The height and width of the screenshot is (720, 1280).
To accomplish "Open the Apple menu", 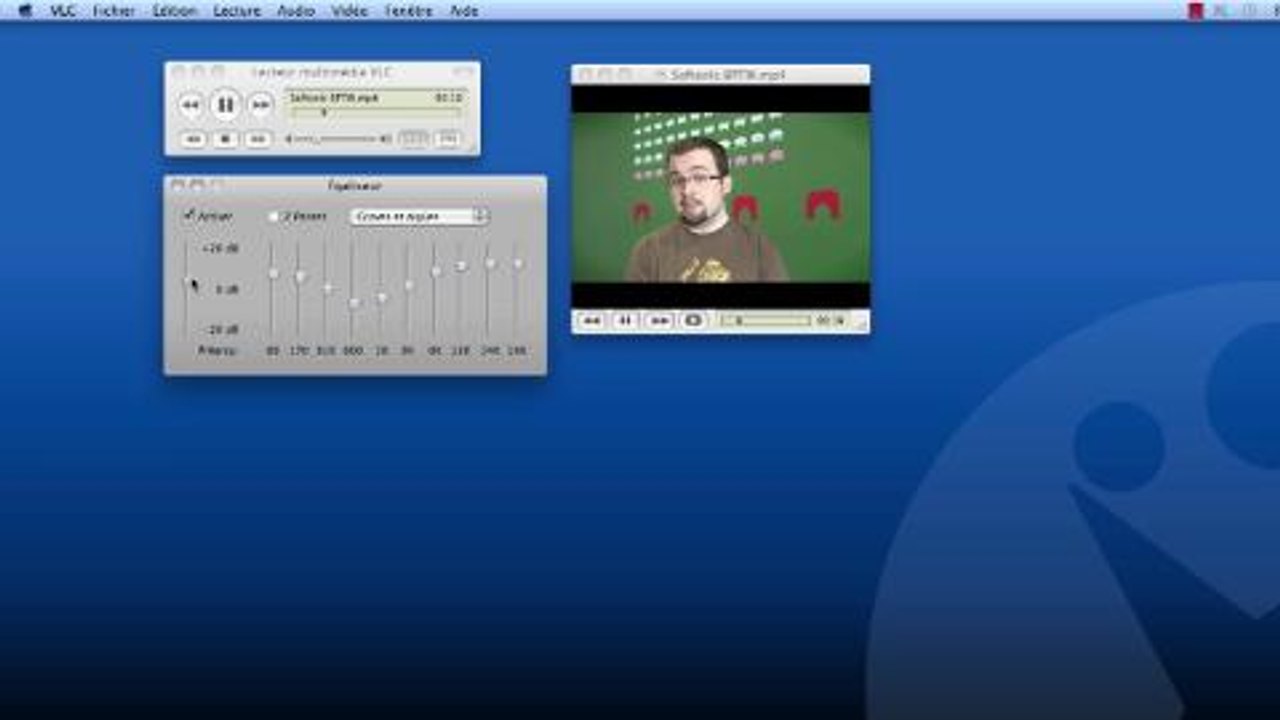I will click(25, 11).
